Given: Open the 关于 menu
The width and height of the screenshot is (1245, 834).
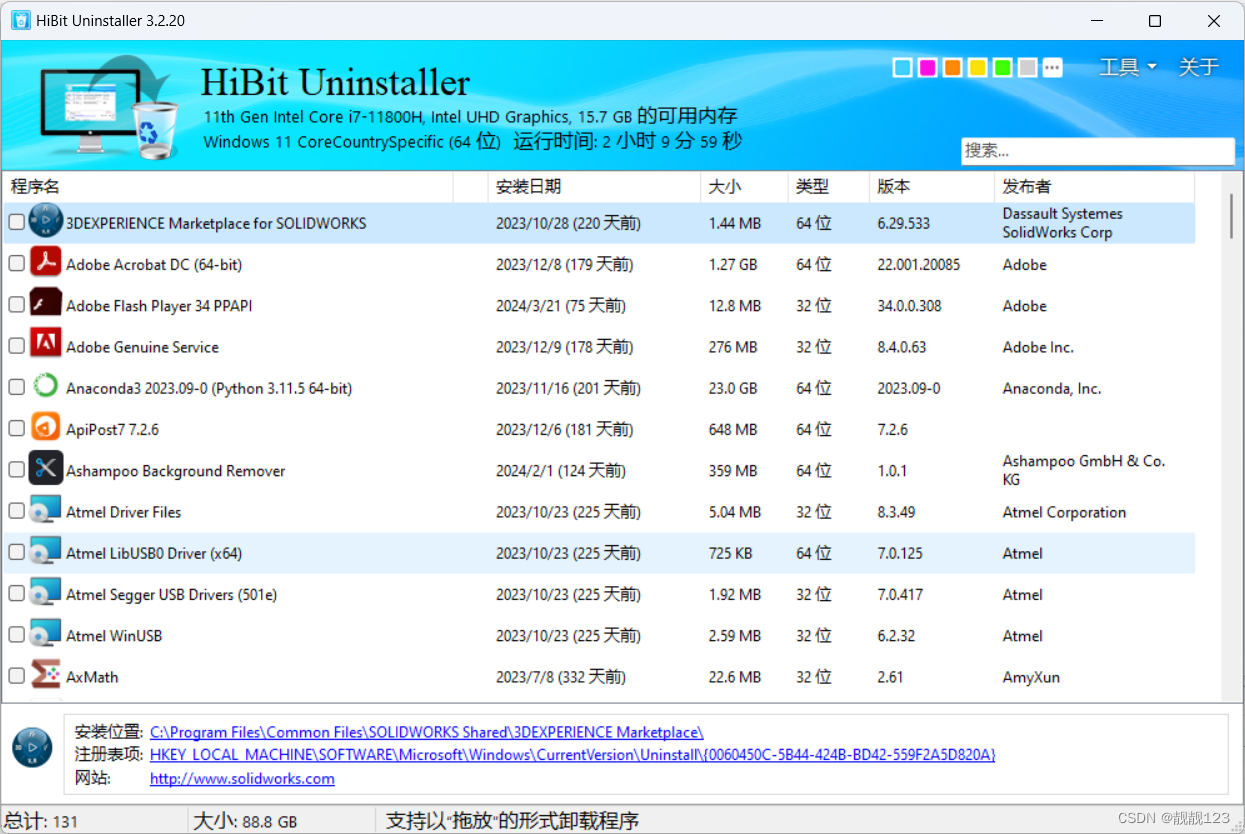Looking at the screenshot, I should pos(1198,67).
